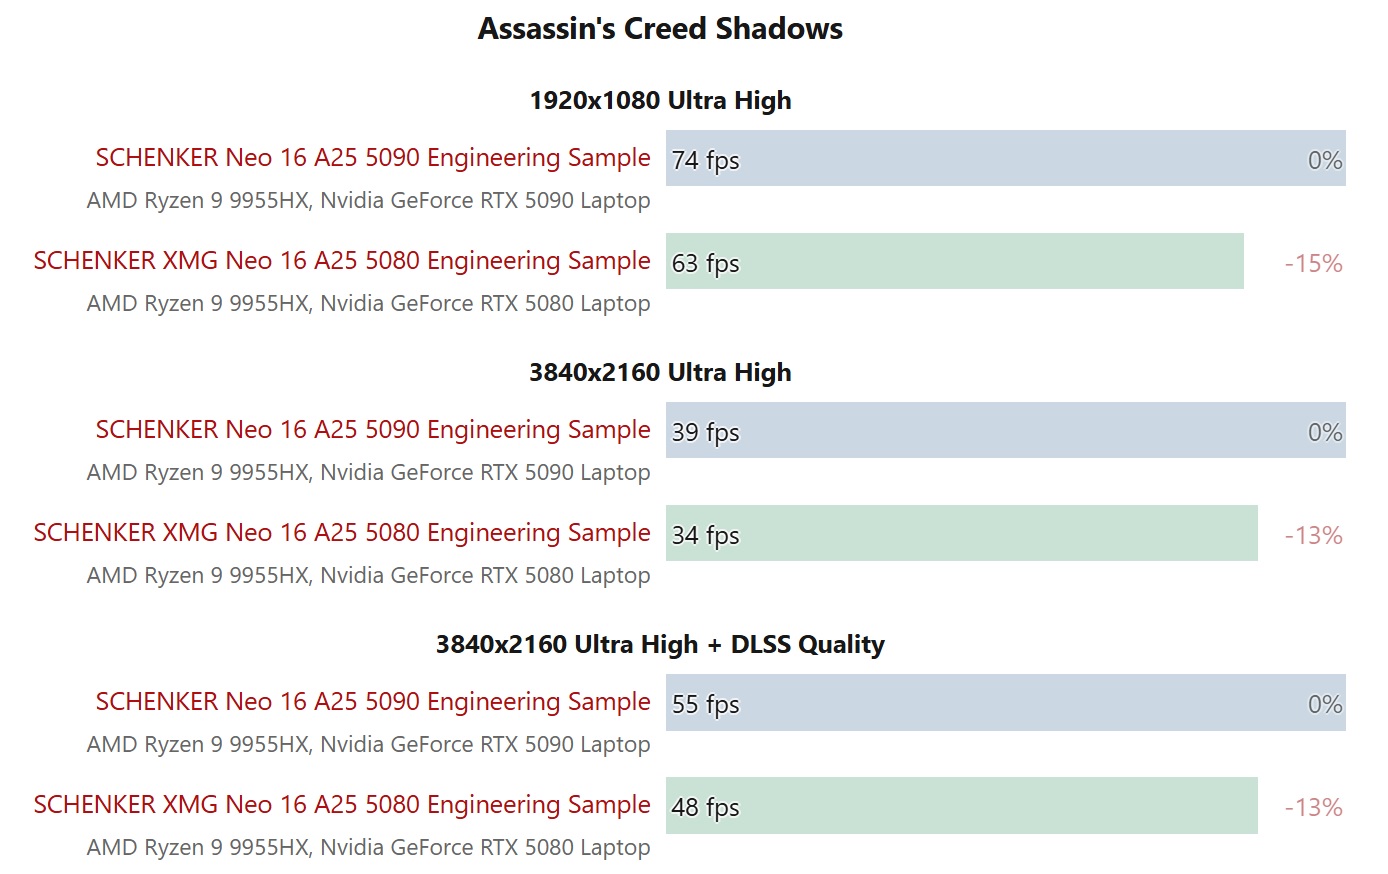Click the 63 fps green bar
This screenshot has height=874, width=1388.
954,261
